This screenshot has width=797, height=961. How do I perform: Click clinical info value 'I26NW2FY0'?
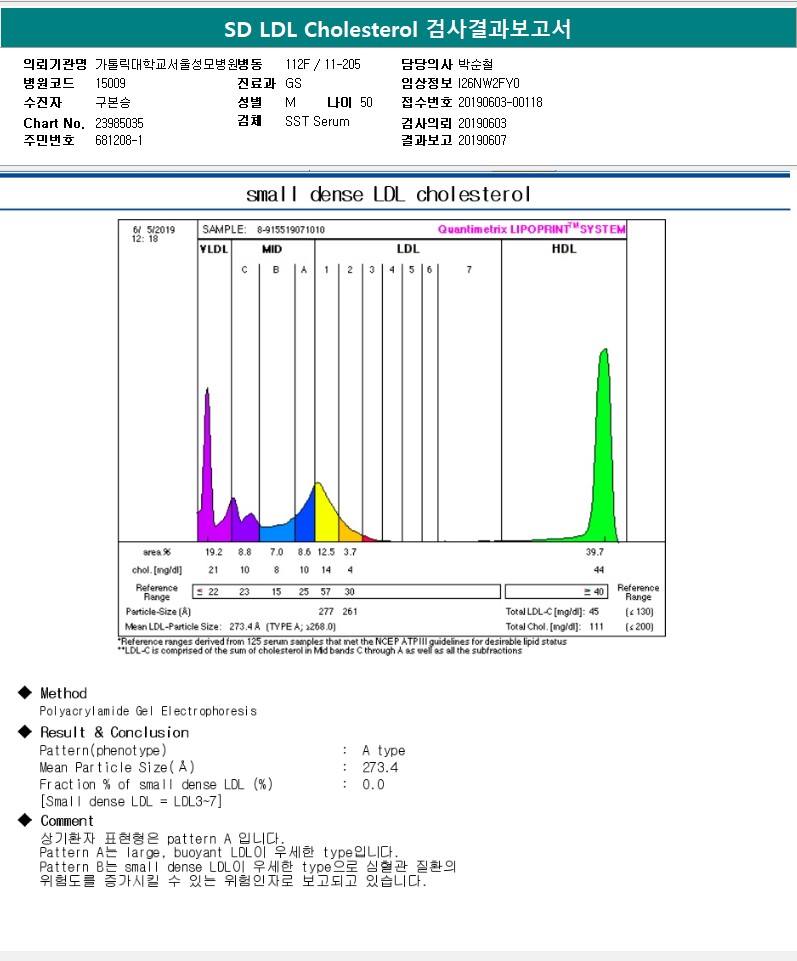tap(489, 83)
